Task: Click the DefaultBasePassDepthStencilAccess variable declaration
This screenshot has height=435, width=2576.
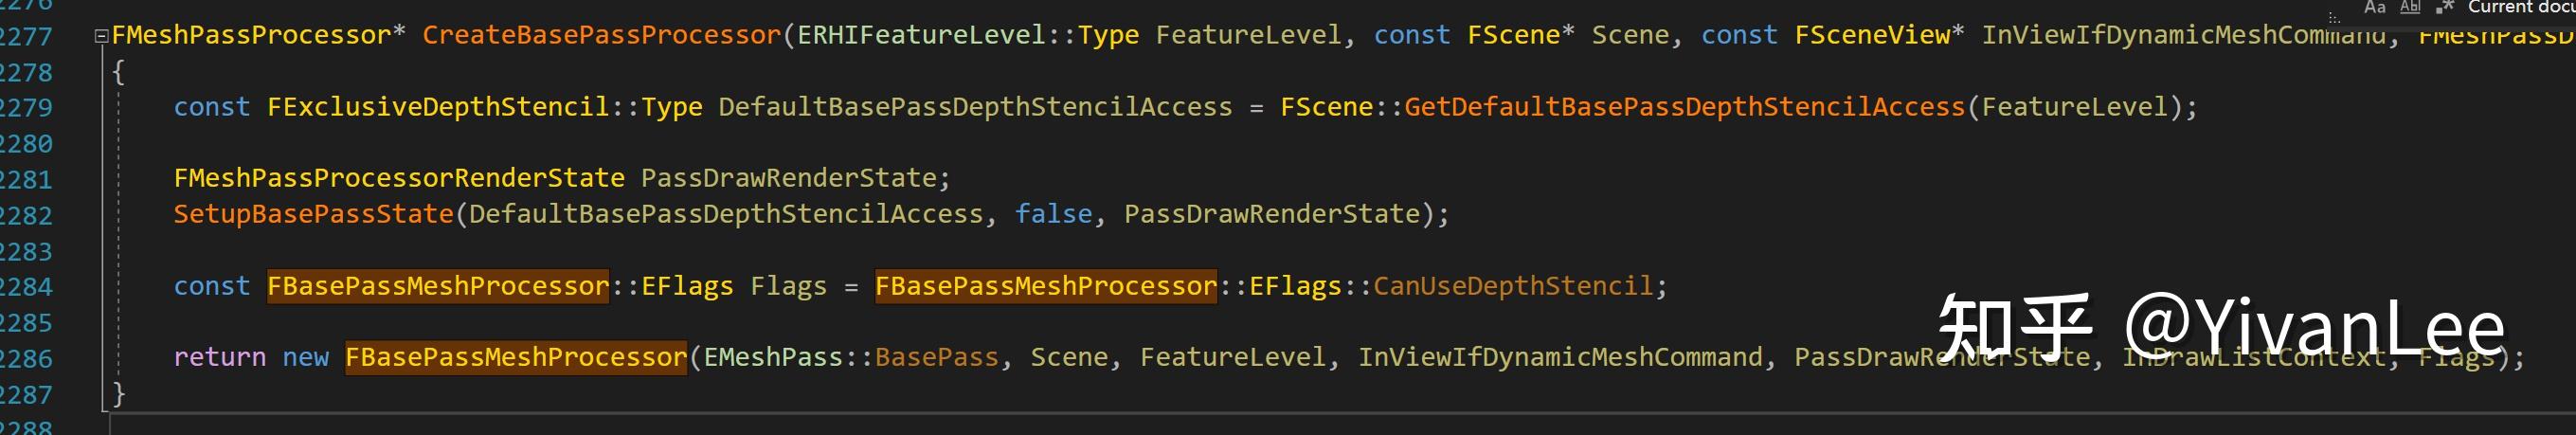Action: [975, 107]
